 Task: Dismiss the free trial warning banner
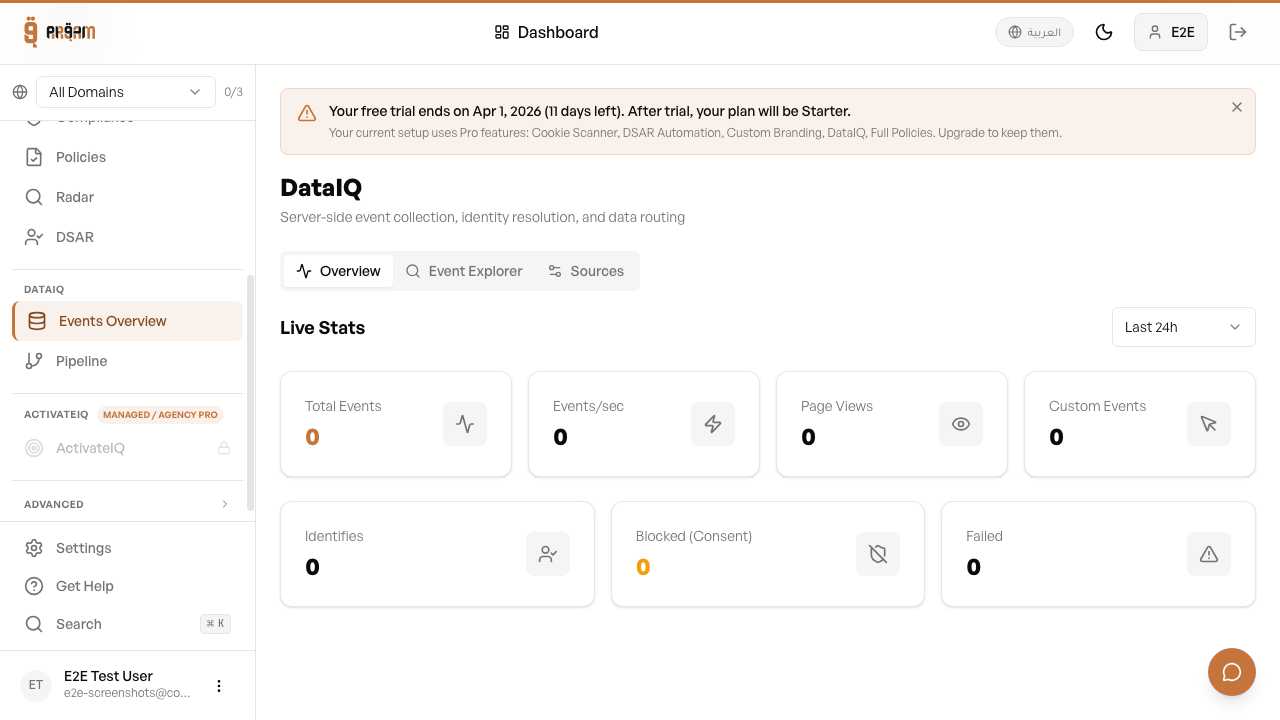click(x=1237, y=107)
